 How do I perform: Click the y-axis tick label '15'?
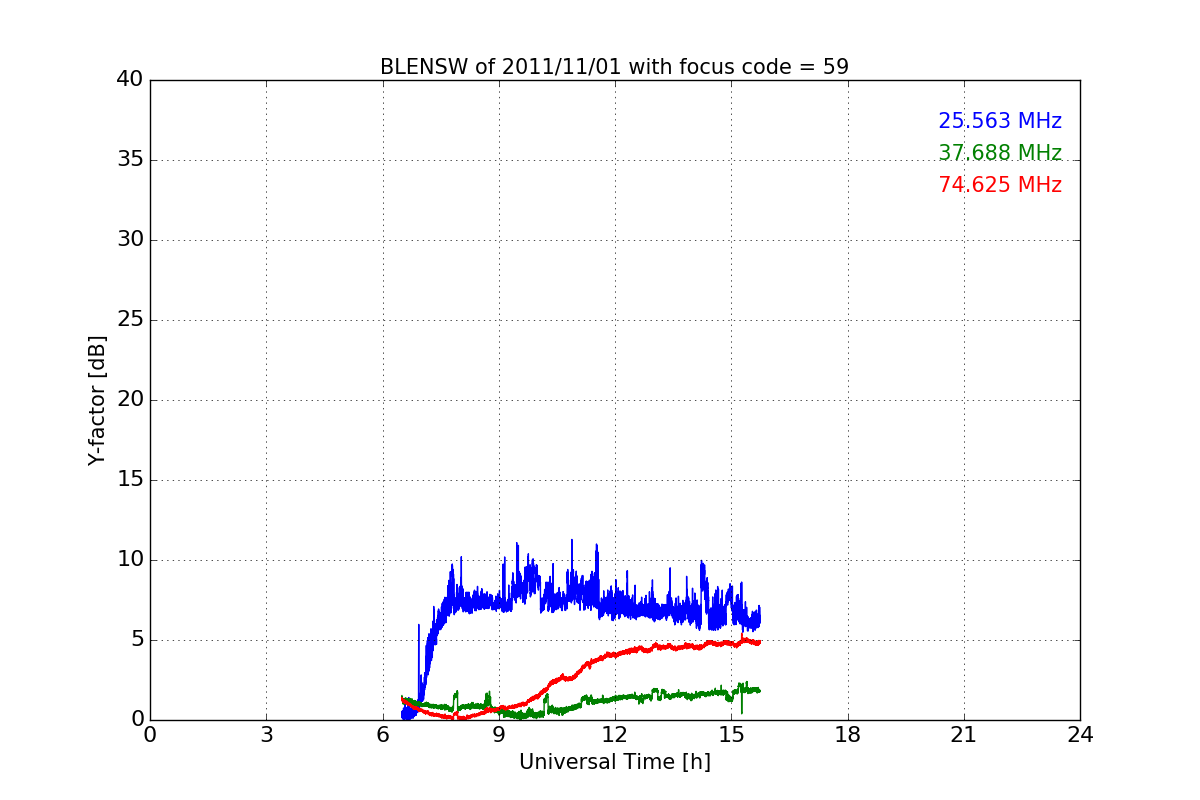[130, 480]
